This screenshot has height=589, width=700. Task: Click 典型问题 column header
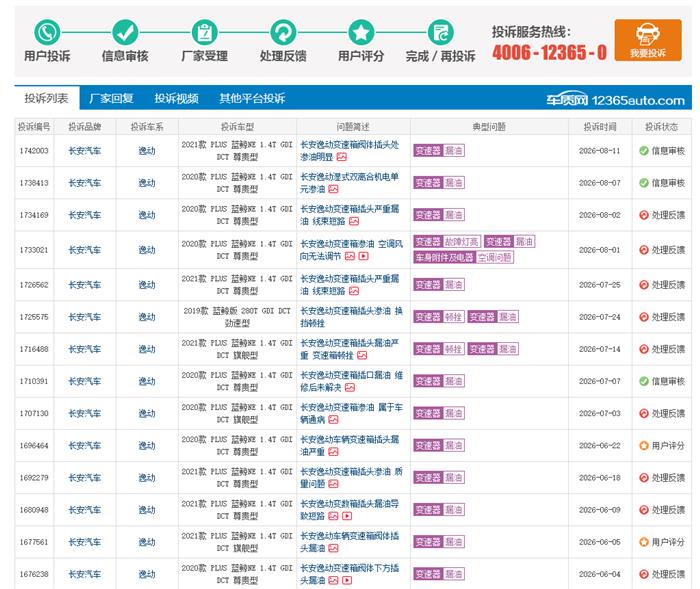click(489, 127)
